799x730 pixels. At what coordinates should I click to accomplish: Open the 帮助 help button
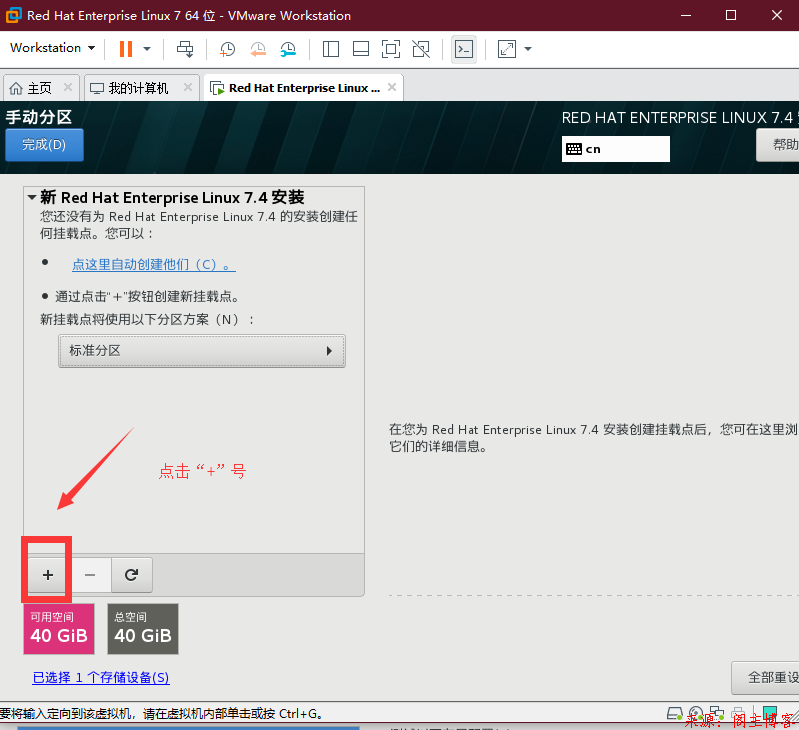pos(778,145)
